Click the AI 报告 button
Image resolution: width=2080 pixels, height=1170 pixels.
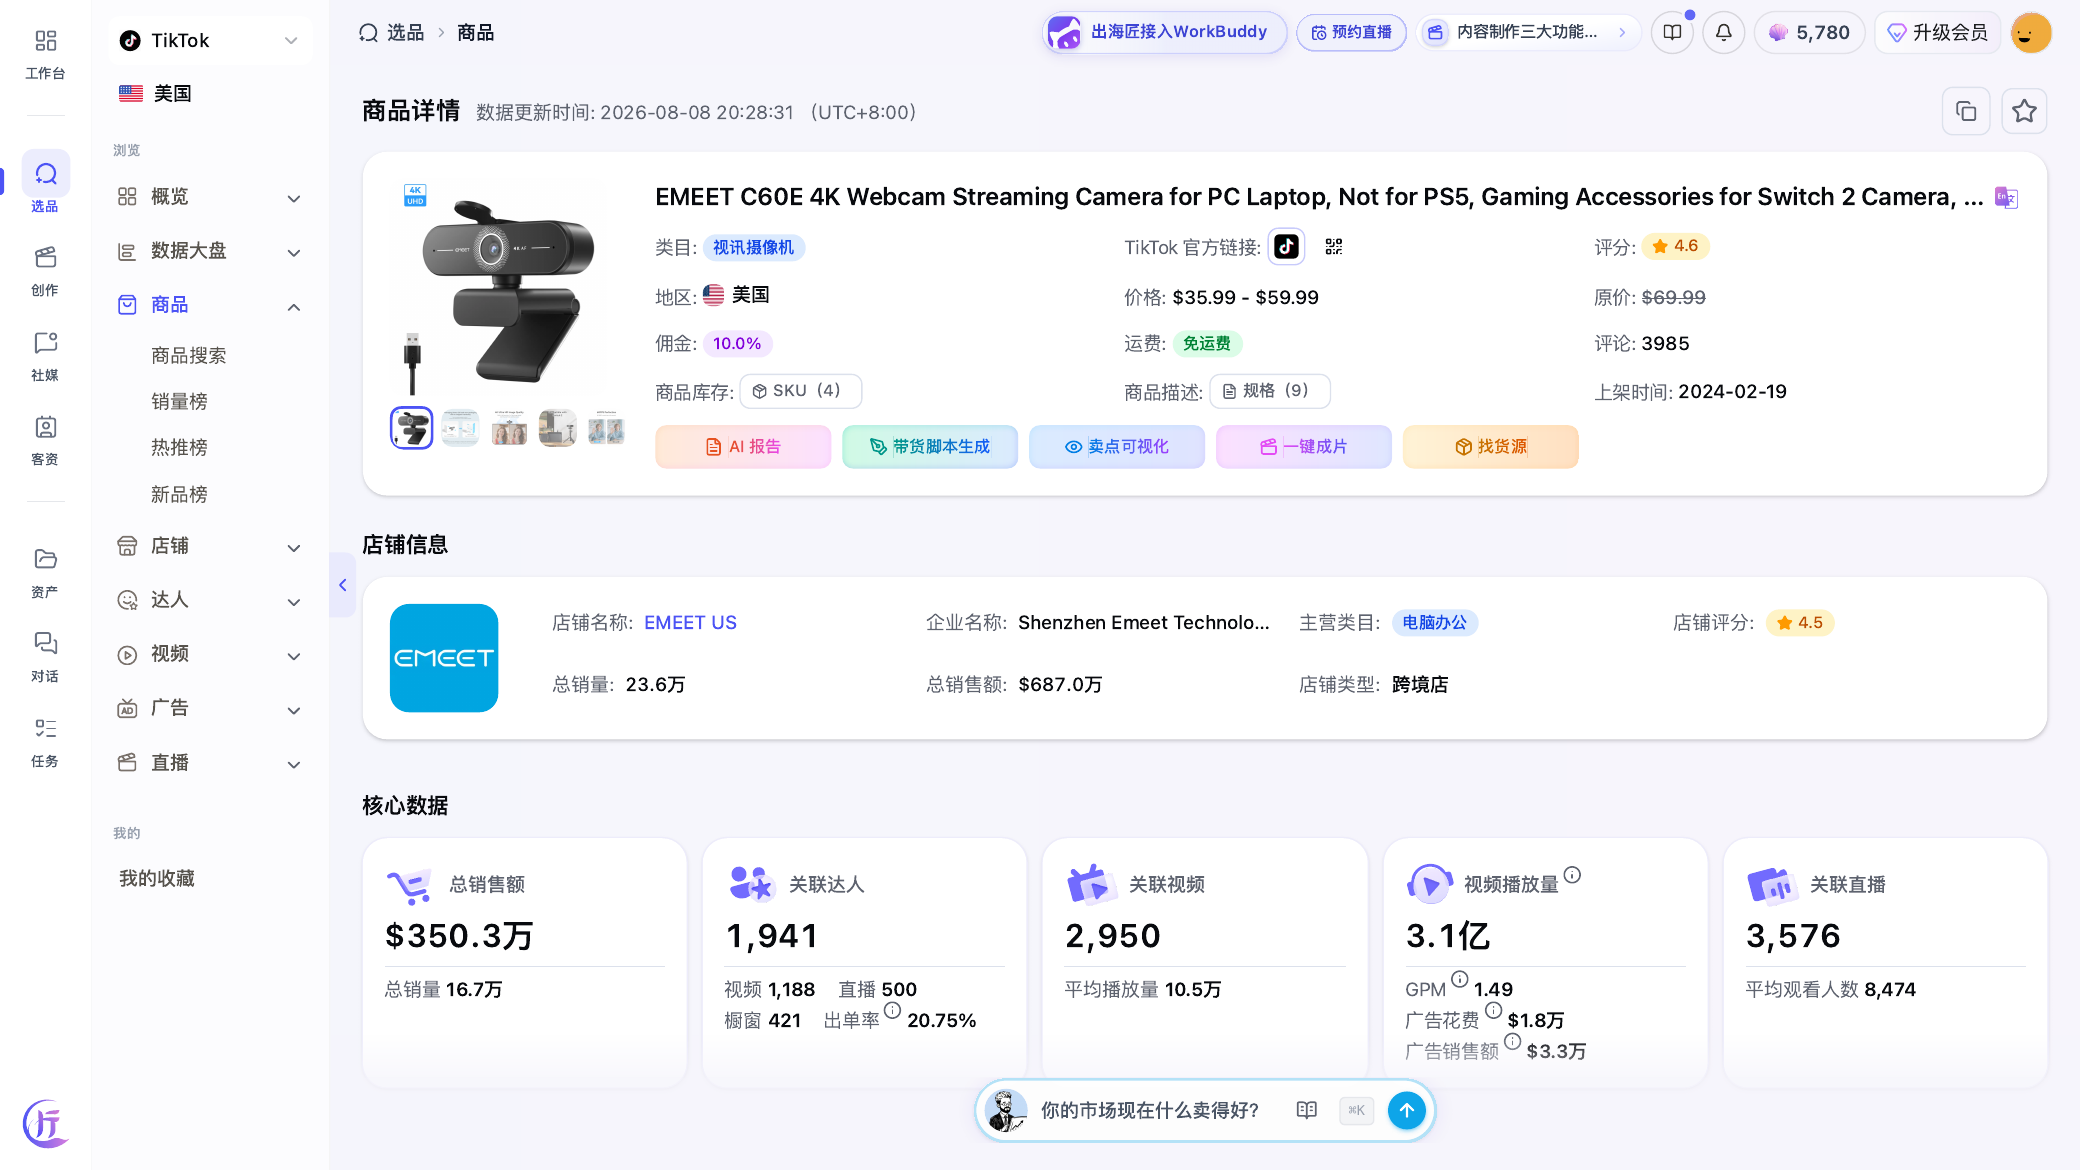(743, 447)
